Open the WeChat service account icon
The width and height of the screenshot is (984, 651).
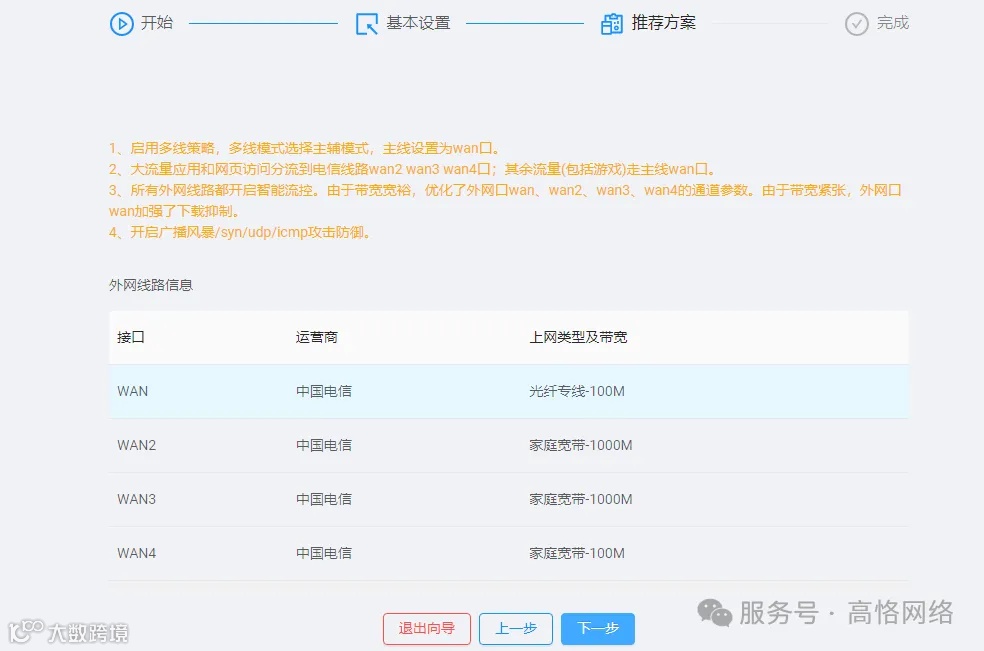pyautogui.click(x=712, y=611)
